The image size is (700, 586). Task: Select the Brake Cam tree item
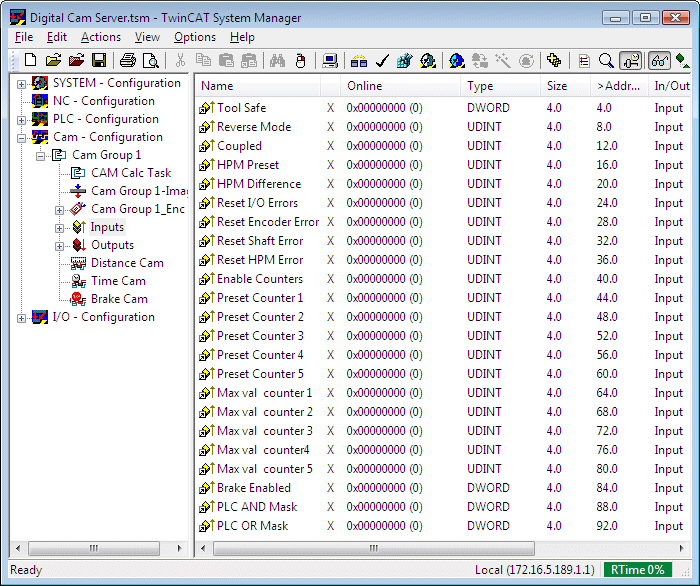(x=119, y=299)
